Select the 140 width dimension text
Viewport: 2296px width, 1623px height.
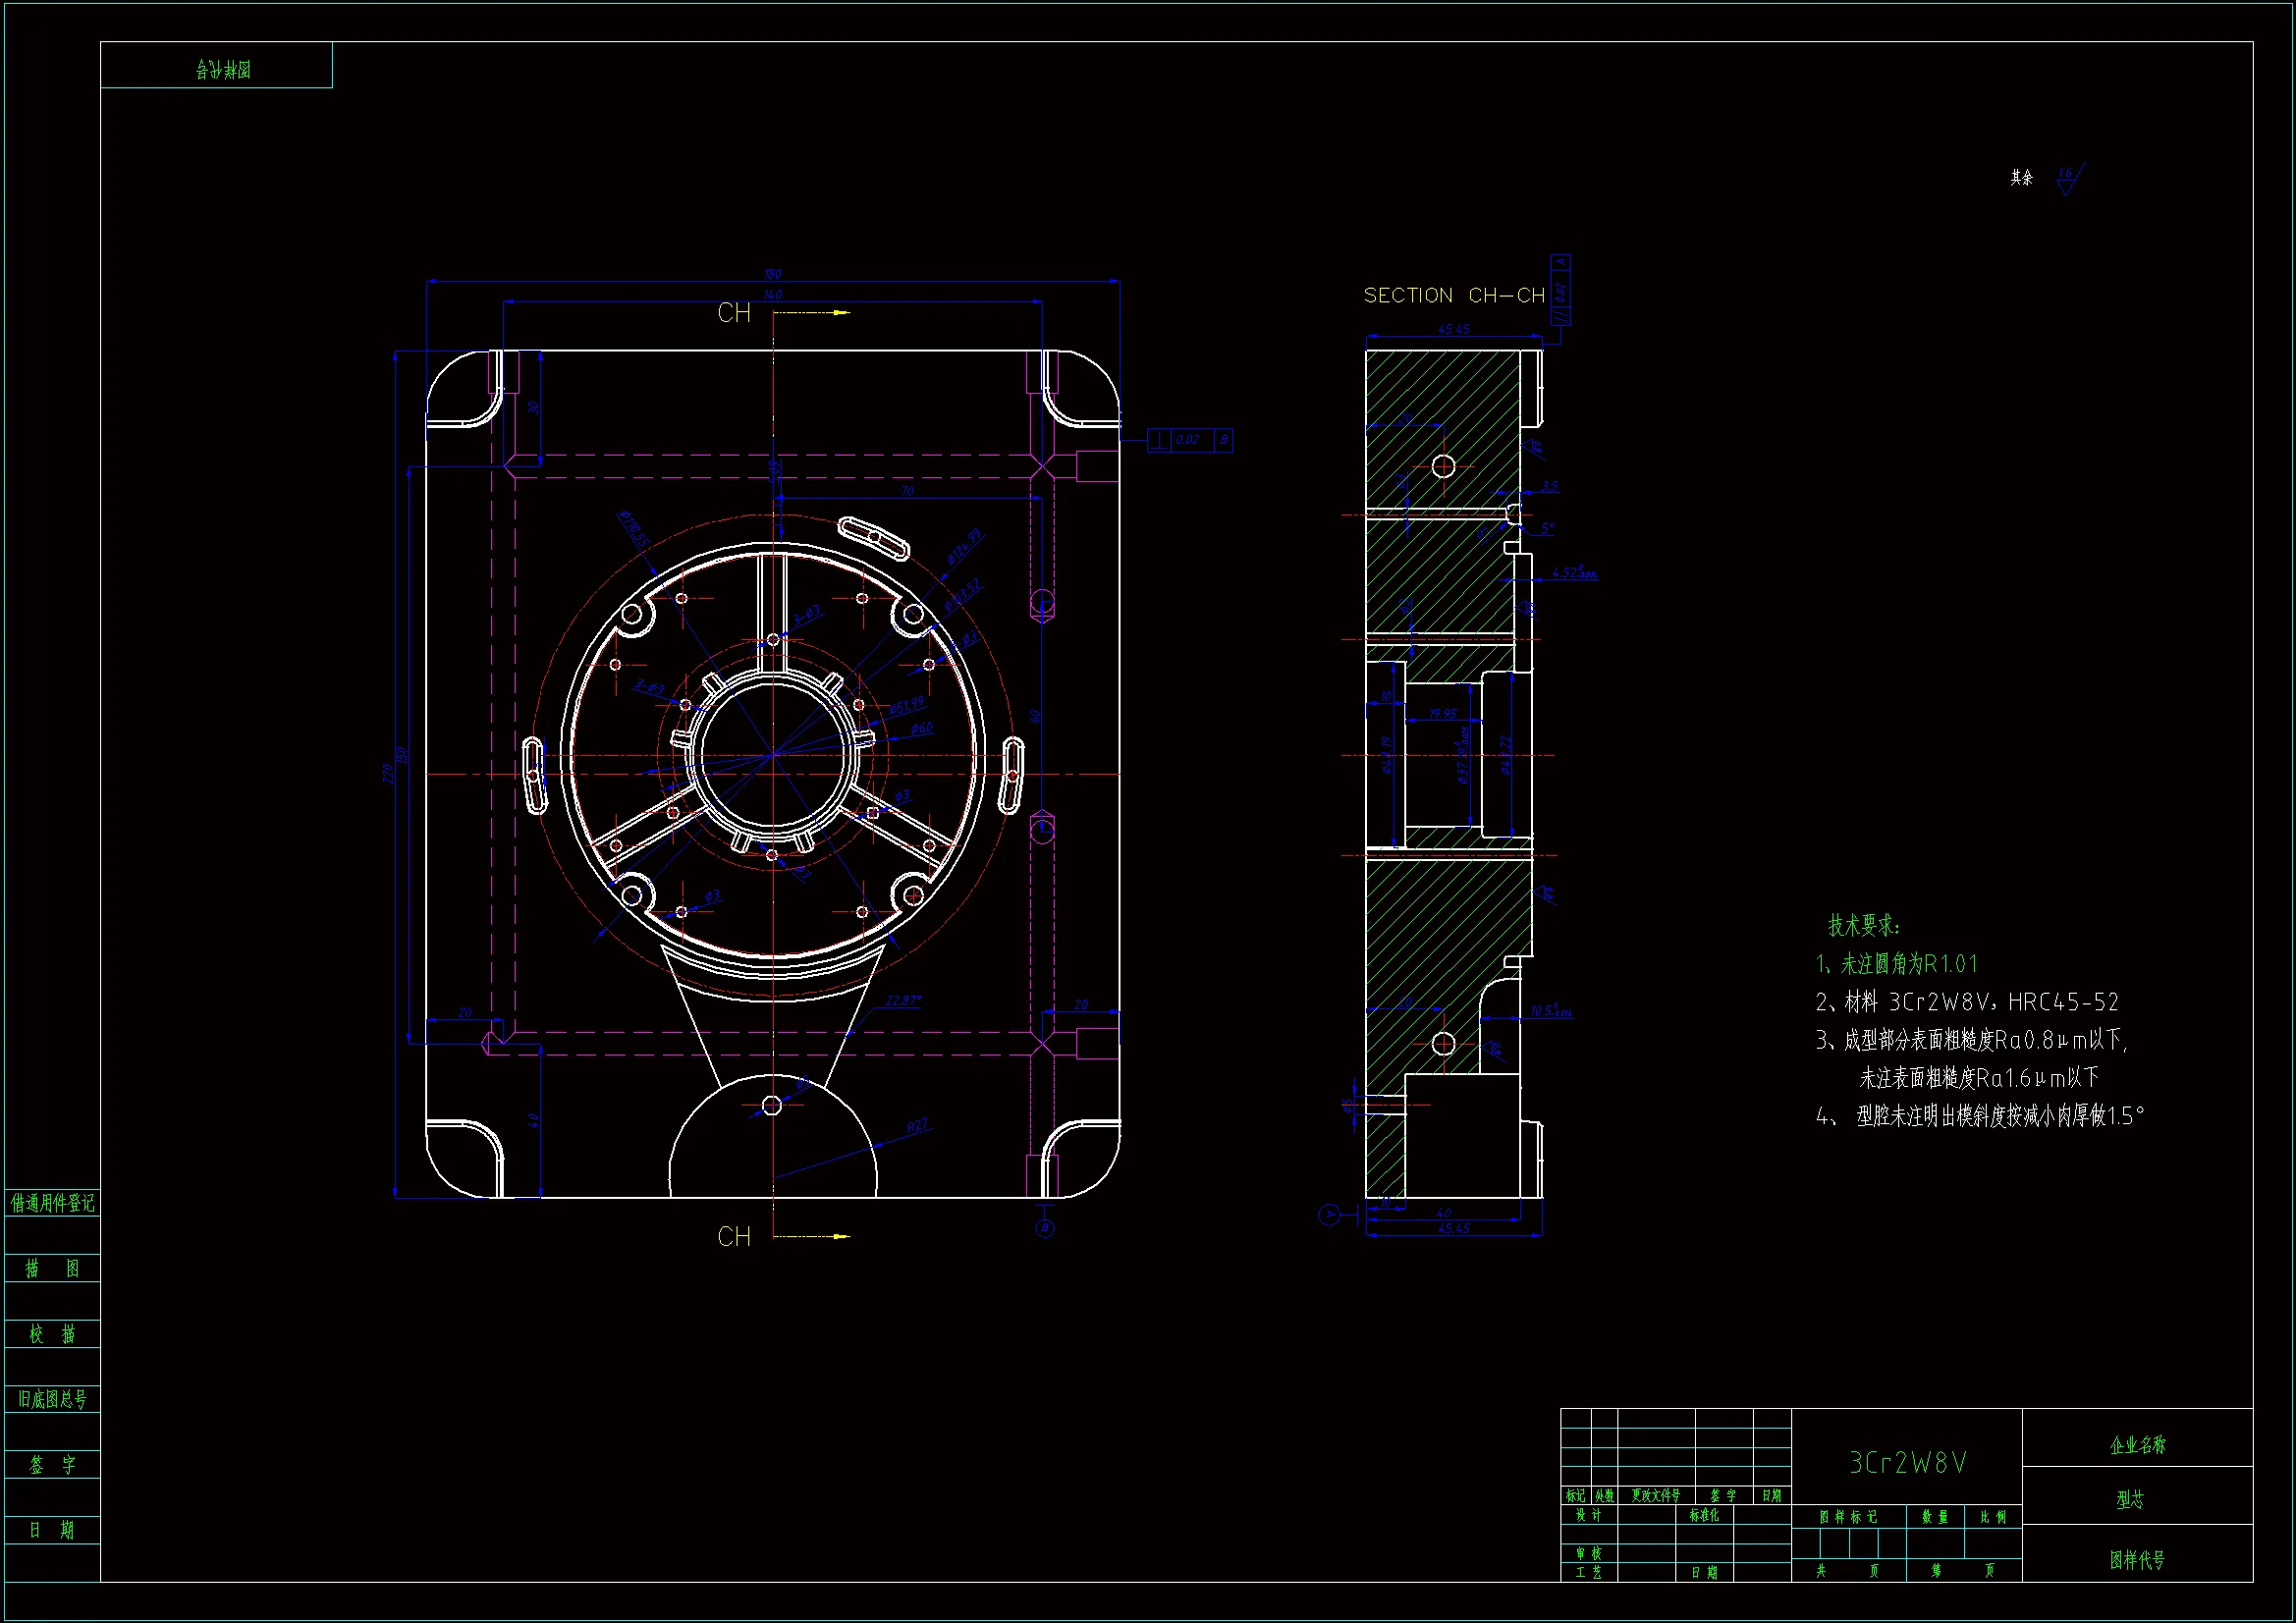pos(772,295)
